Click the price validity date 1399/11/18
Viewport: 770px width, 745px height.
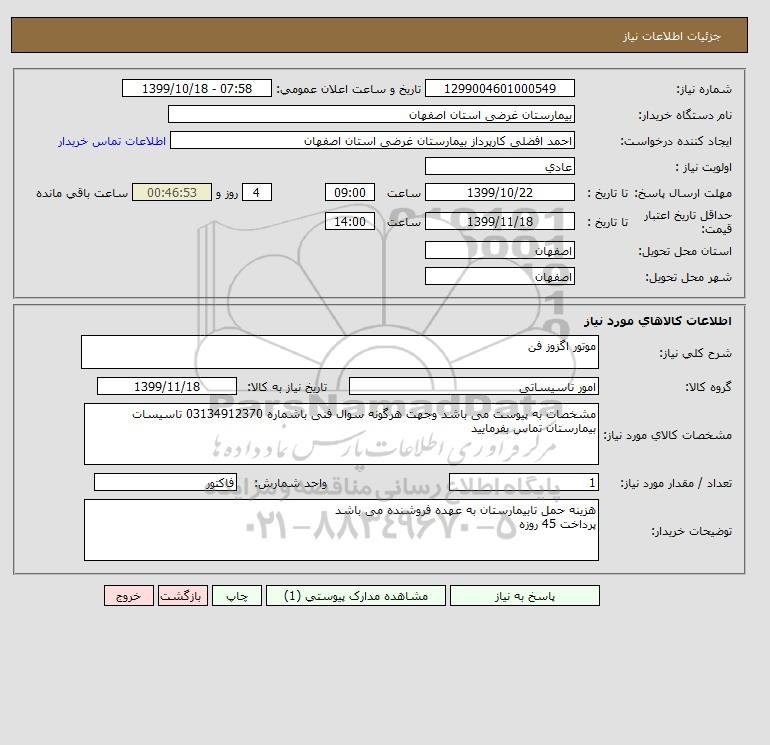(499, 221)
